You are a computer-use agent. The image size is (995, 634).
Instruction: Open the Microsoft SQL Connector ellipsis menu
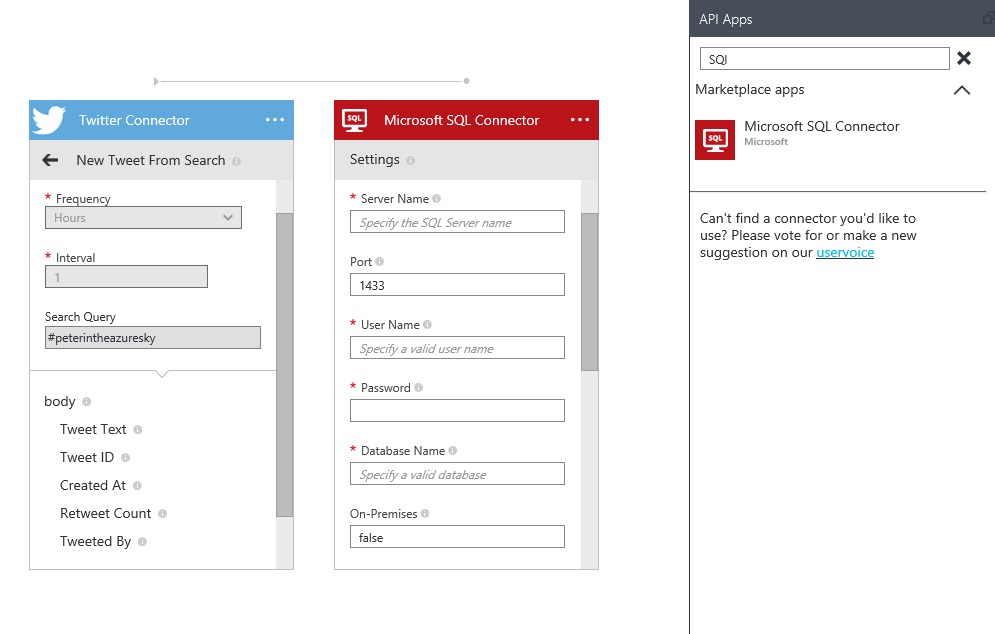click(580, 120)
